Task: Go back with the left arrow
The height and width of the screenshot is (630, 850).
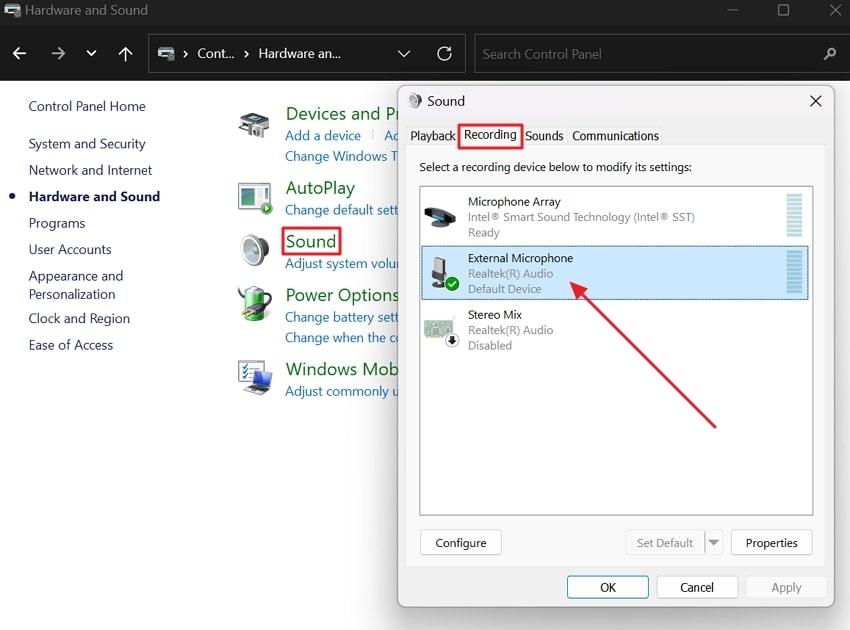Action: 20,54
